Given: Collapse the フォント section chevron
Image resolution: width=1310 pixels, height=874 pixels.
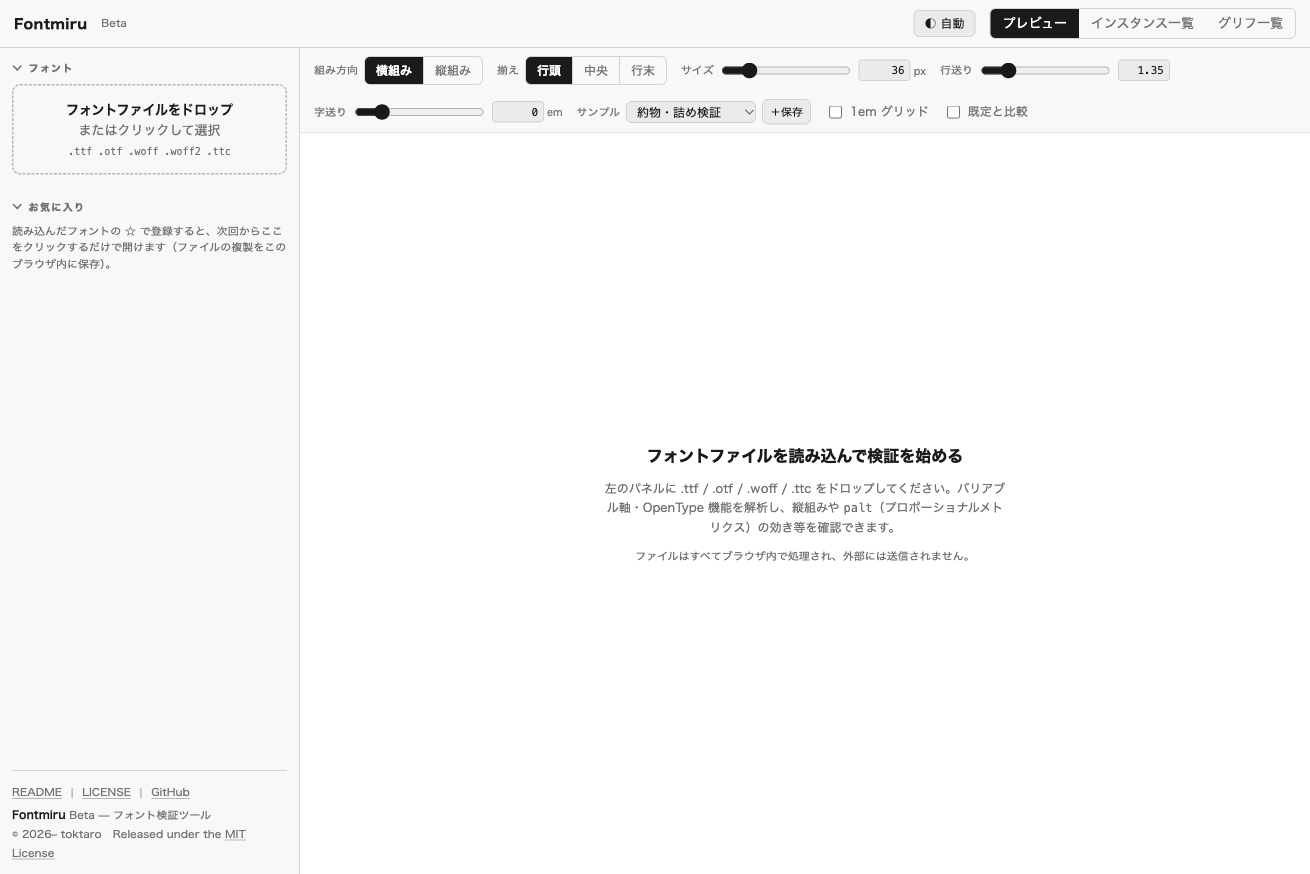Looking at the screenshot, I should coord(17,68).
